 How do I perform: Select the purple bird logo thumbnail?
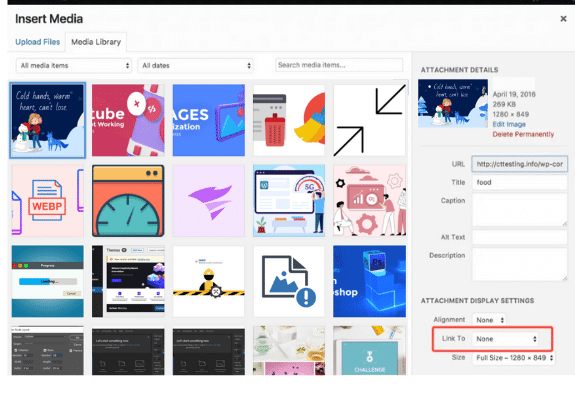[x=209, y=201]
